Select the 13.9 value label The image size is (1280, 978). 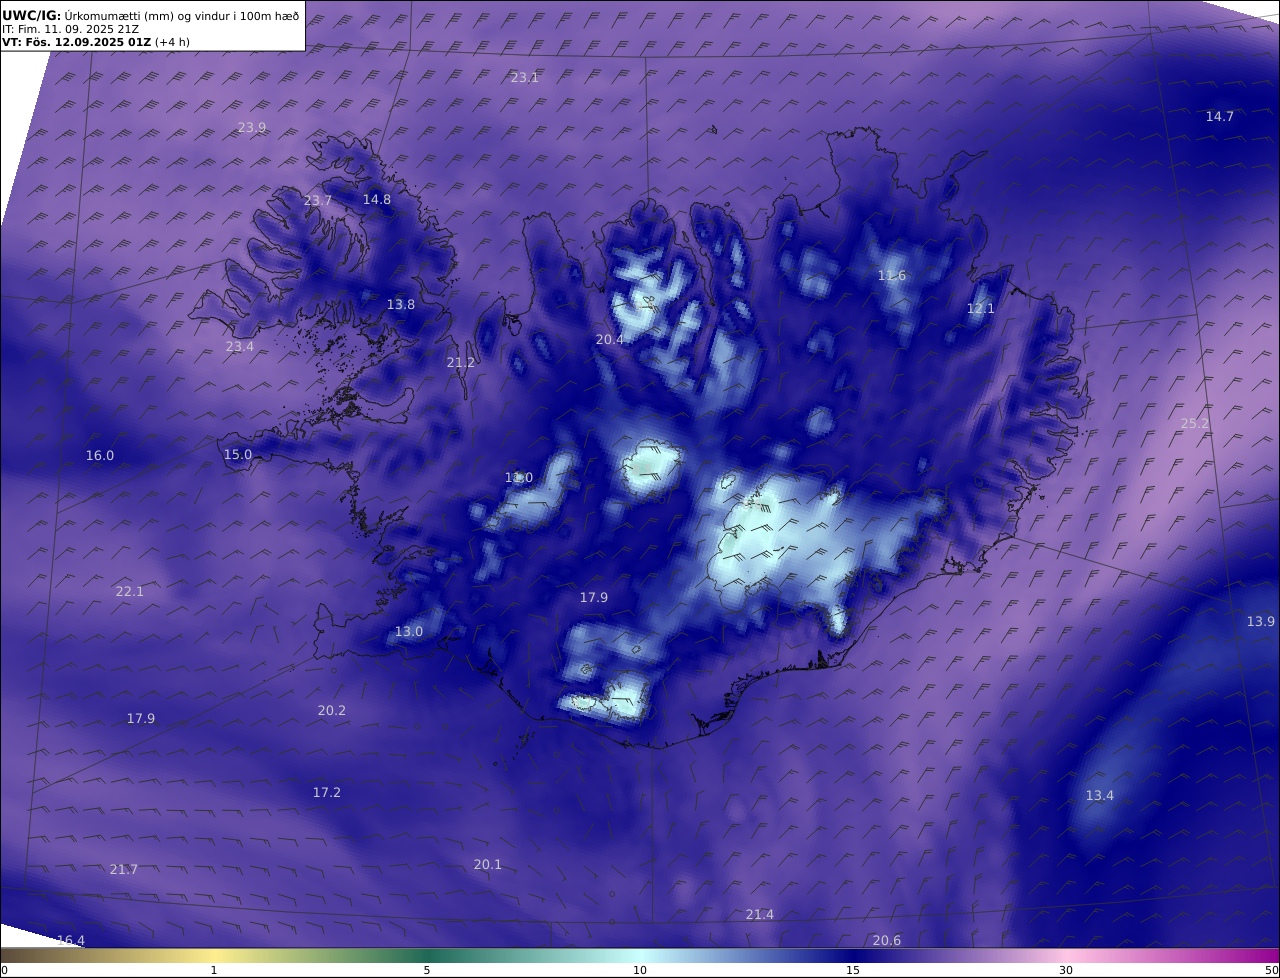(1261, 621)
